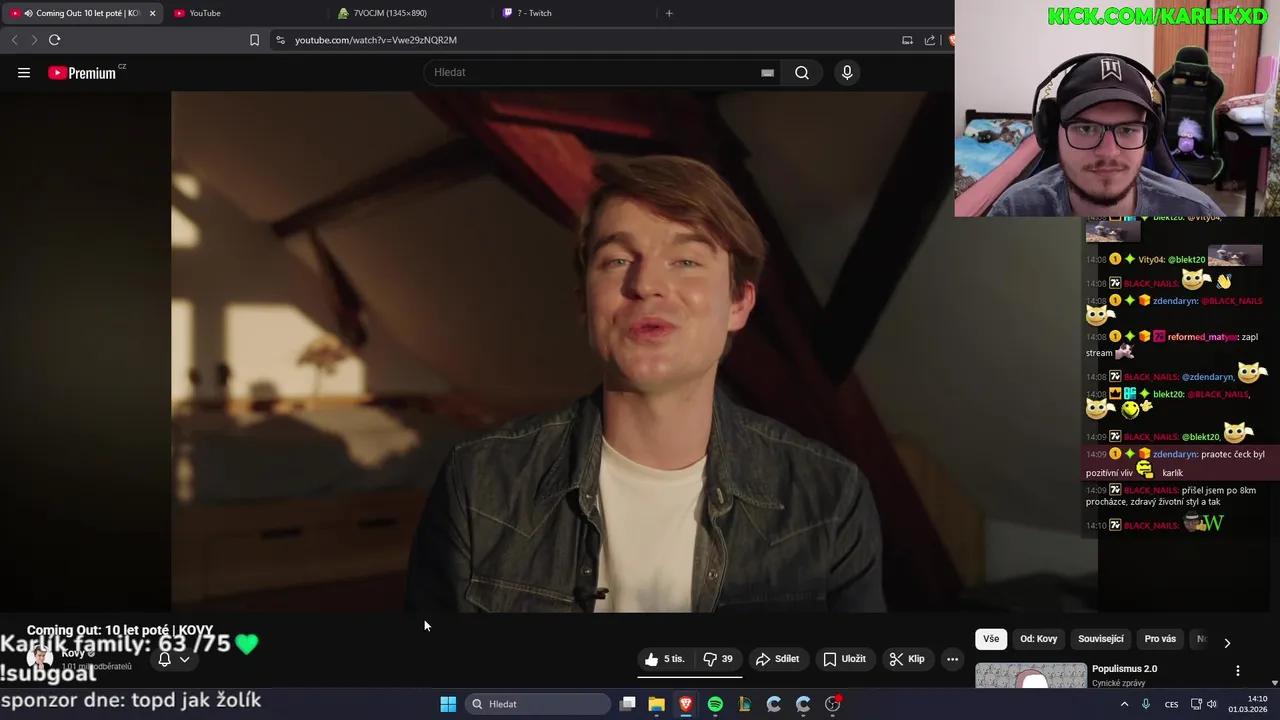Open League of Legends icon on the taskbar

point(745,704)
